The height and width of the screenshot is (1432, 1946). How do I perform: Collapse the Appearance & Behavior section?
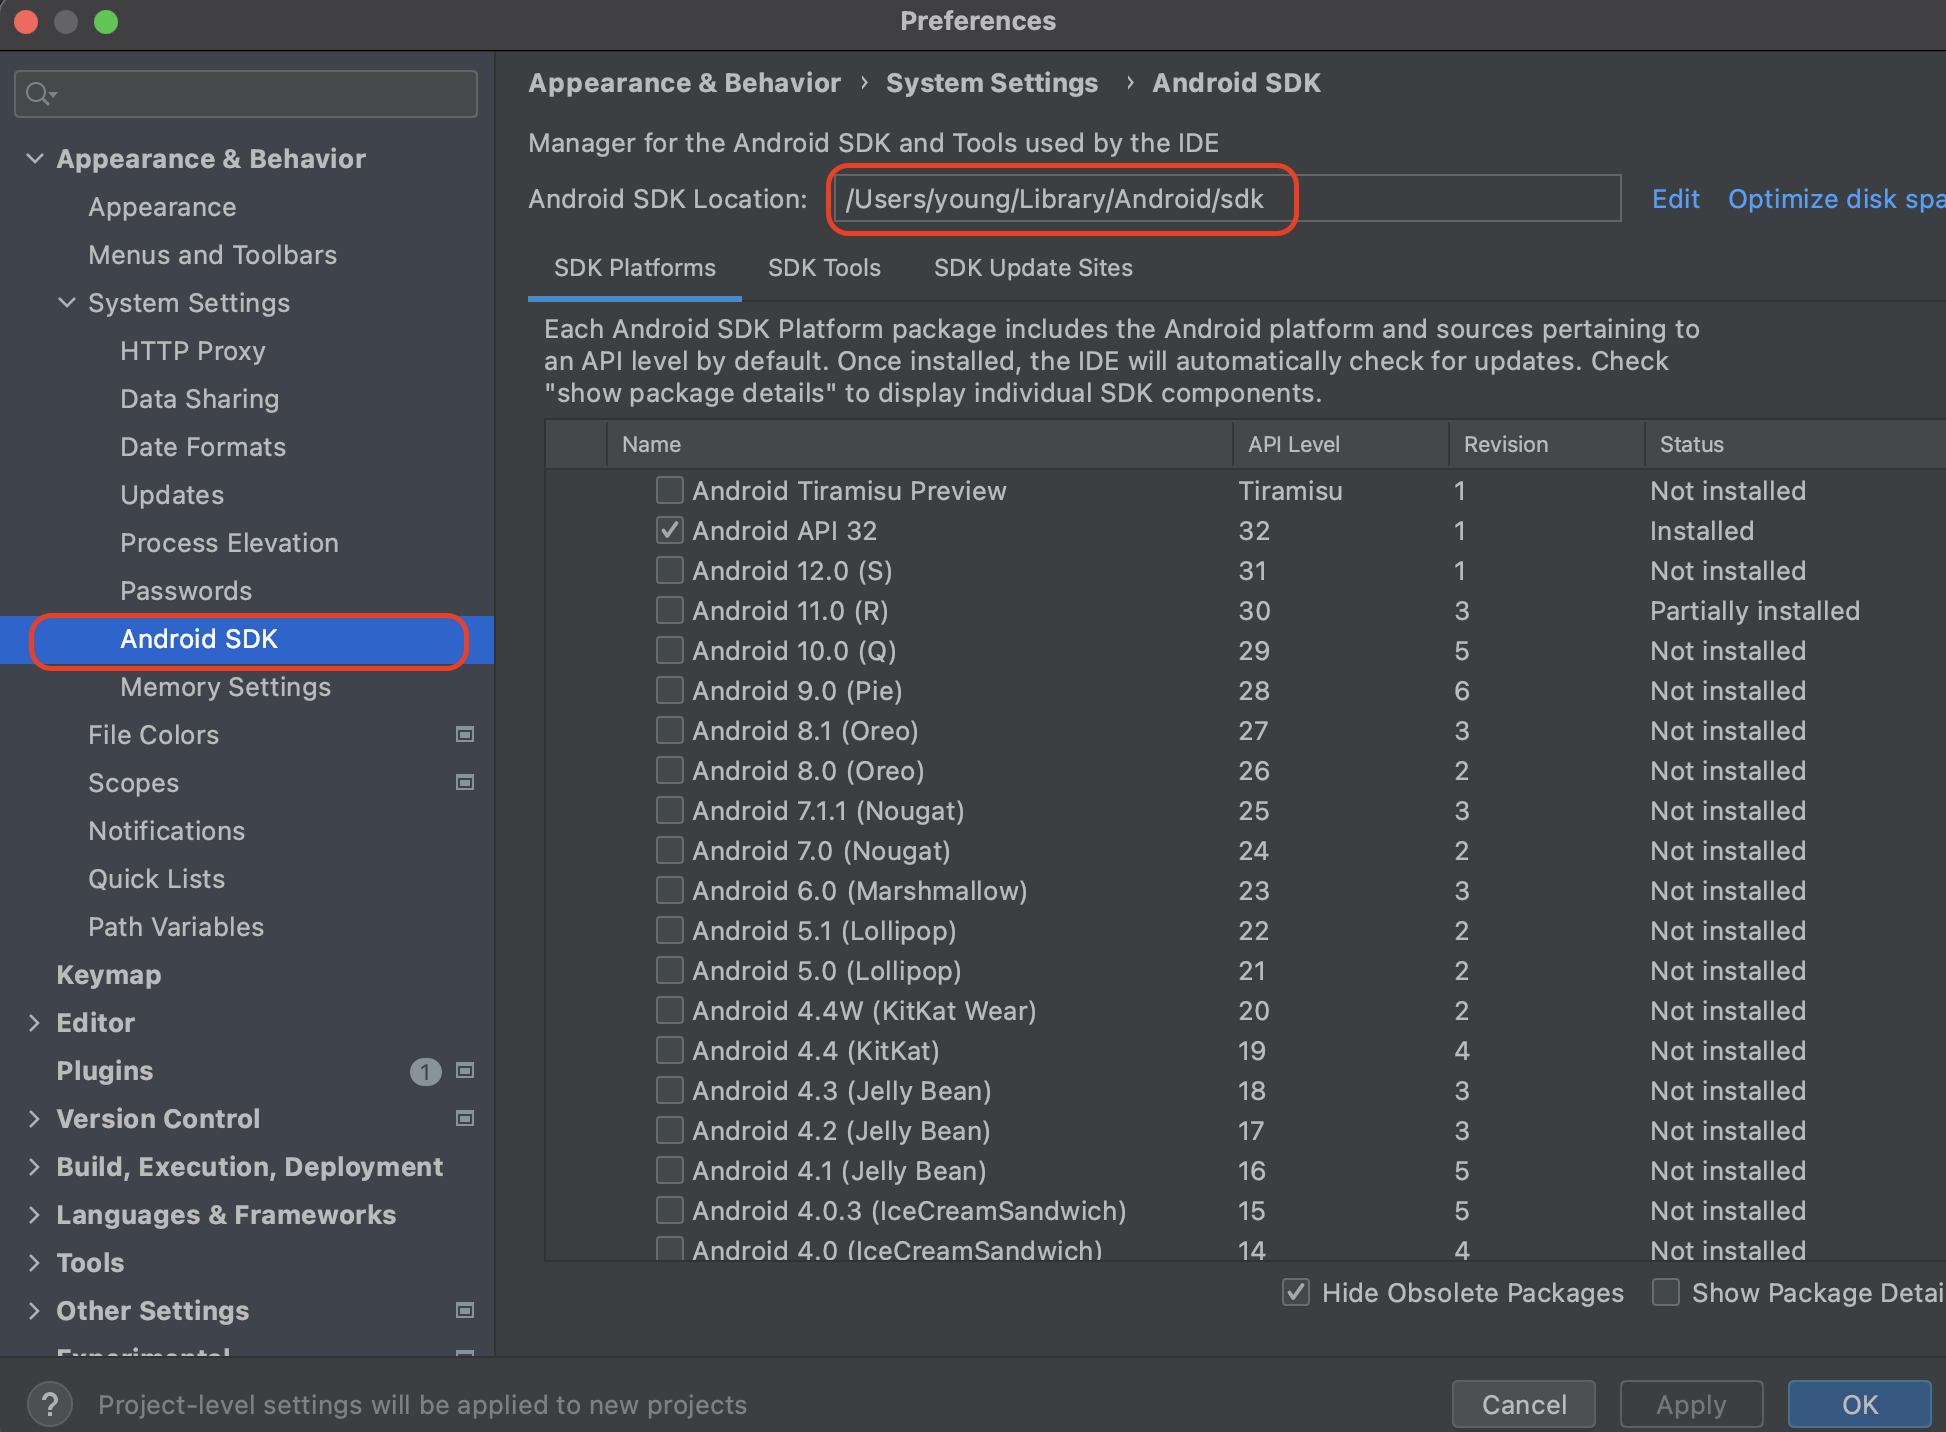click(35, 159)
